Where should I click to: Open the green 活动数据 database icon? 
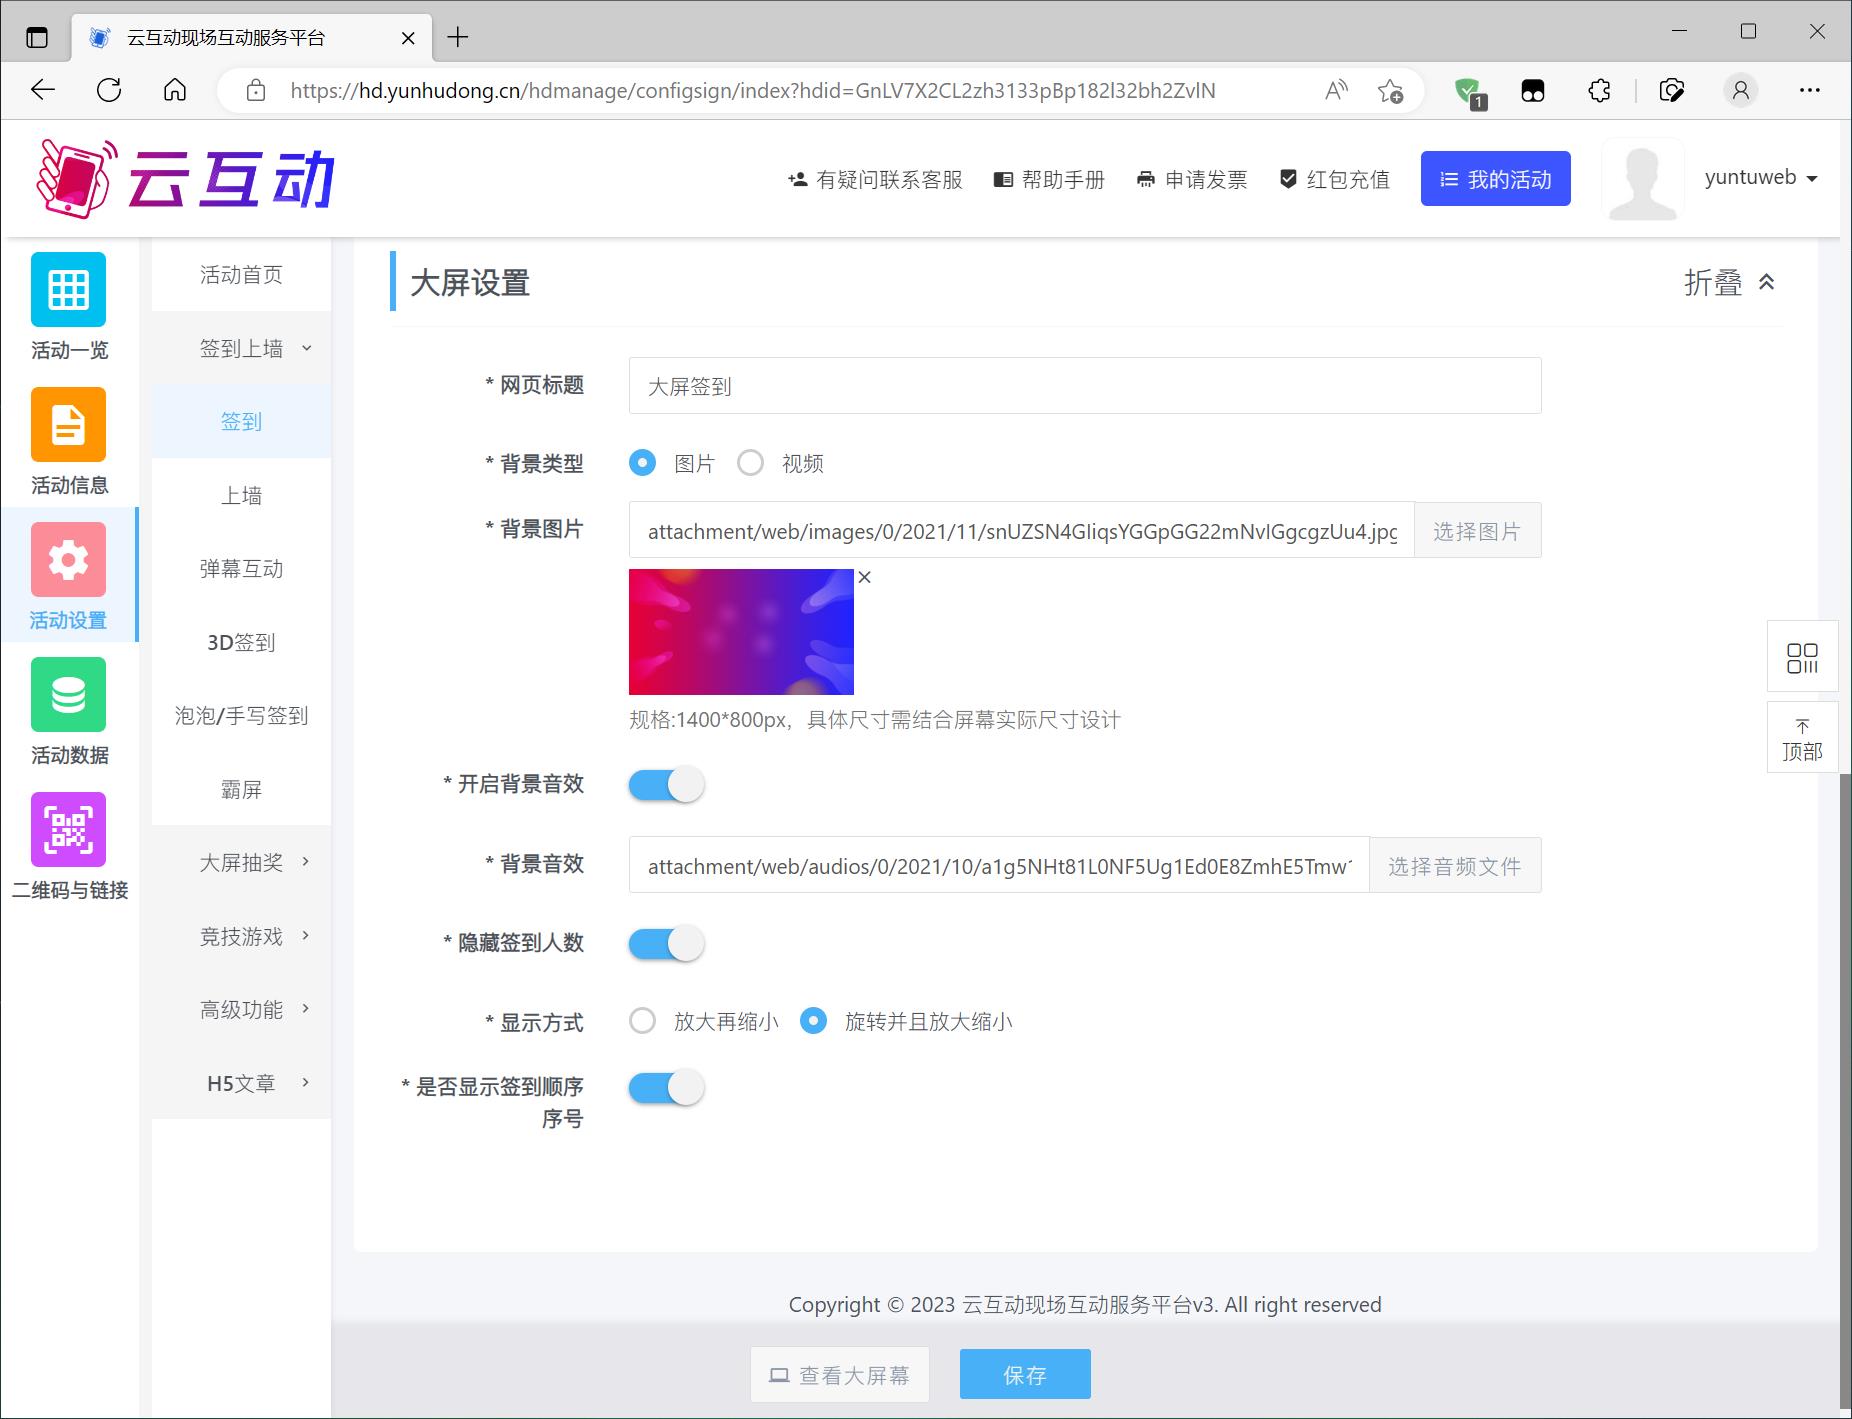(68, 695)
